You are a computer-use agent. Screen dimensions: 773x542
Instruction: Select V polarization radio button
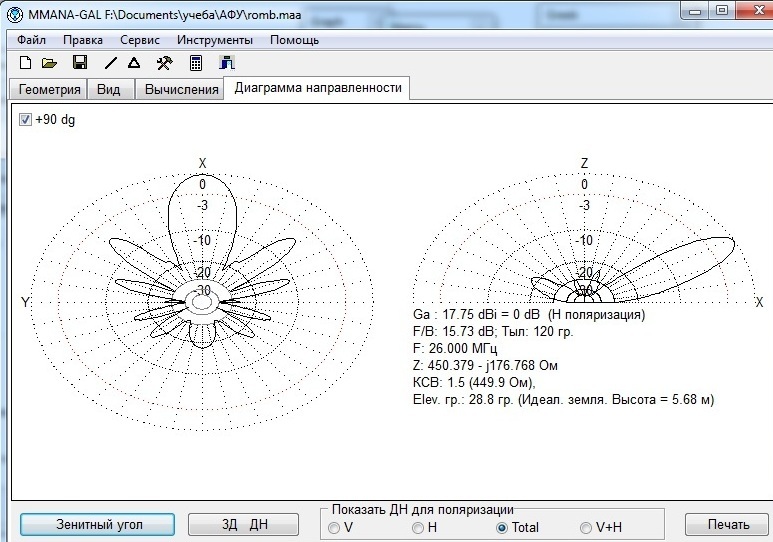pyautogui.click(x=334, y=527)
